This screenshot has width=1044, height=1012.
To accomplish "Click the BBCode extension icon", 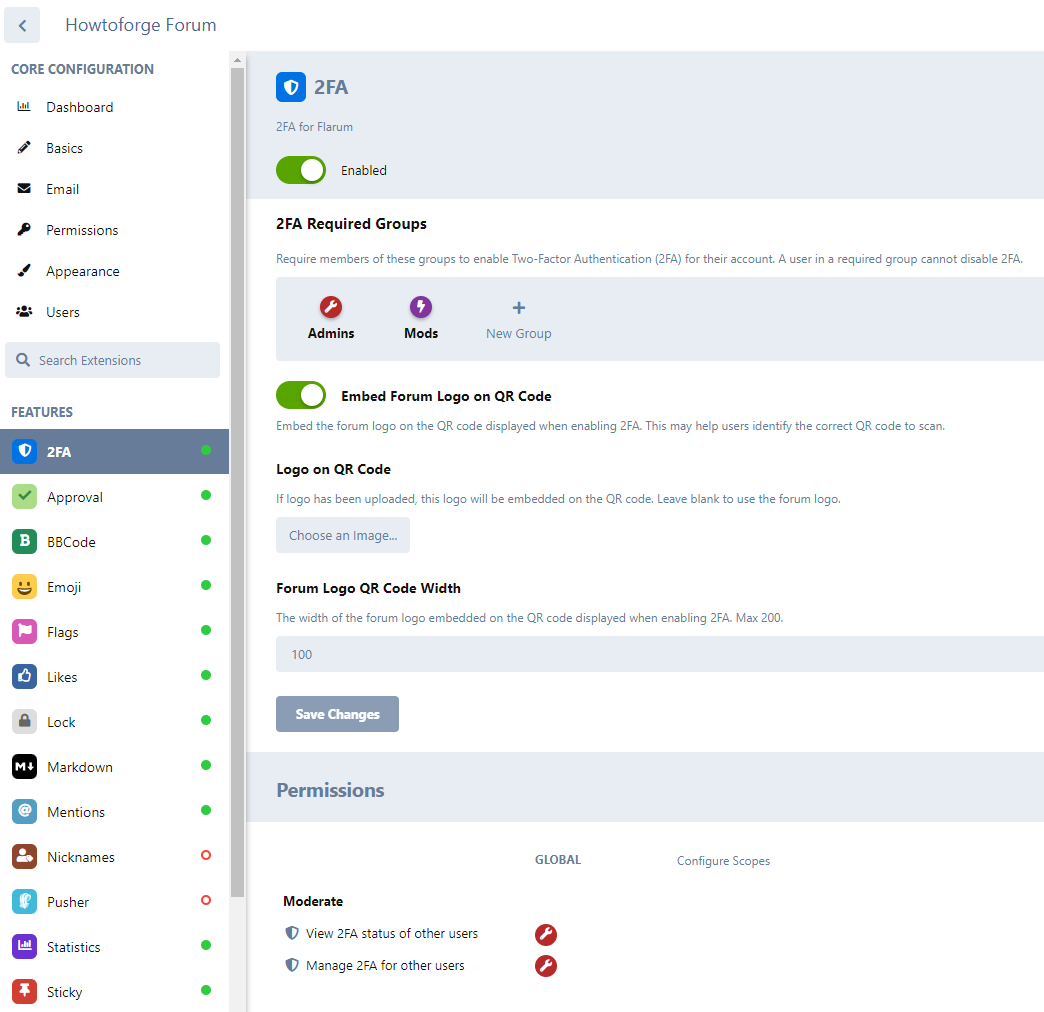I will coord(24,542).
